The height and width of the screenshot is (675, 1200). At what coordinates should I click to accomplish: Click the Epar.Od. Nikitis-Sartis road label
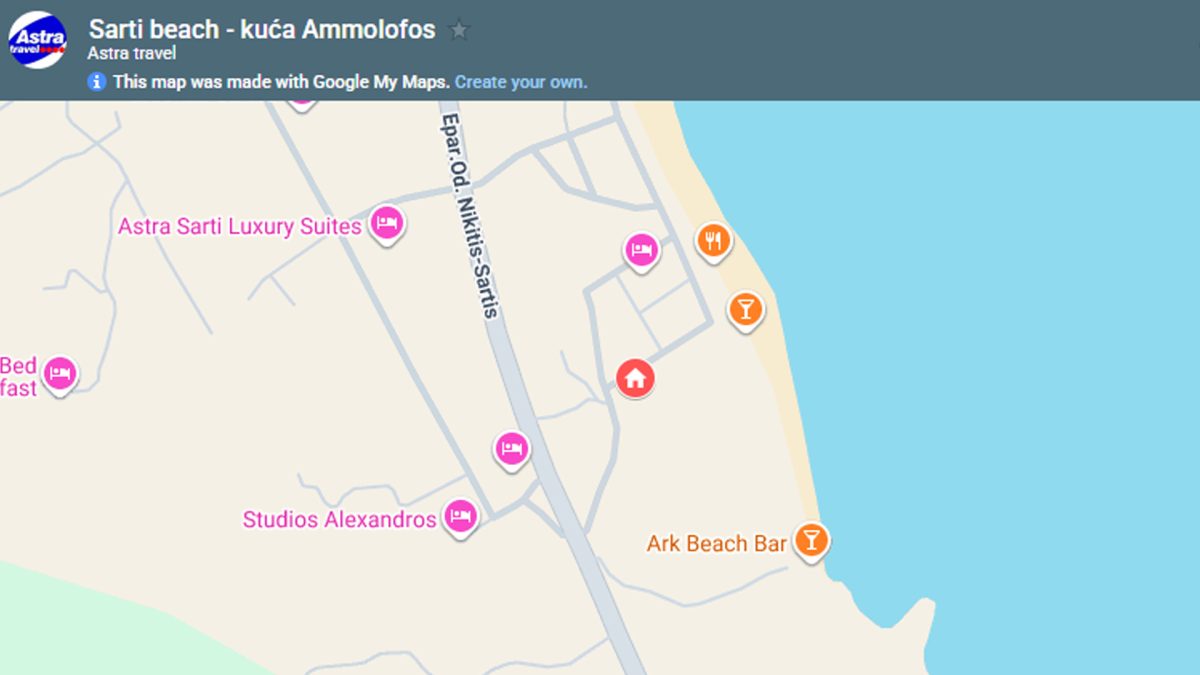468,216
